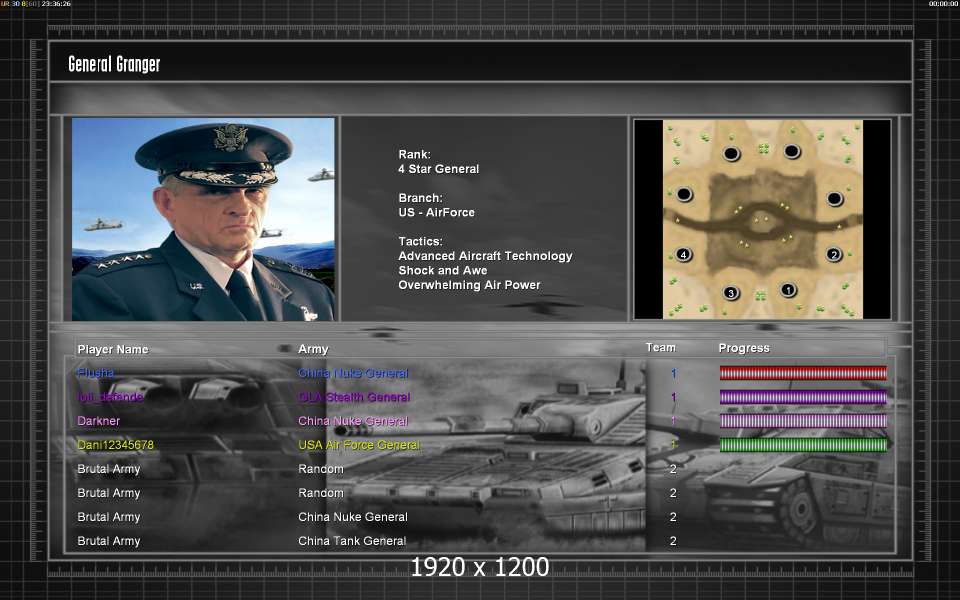Click 'China Tank General' army entry

point(352,541)
